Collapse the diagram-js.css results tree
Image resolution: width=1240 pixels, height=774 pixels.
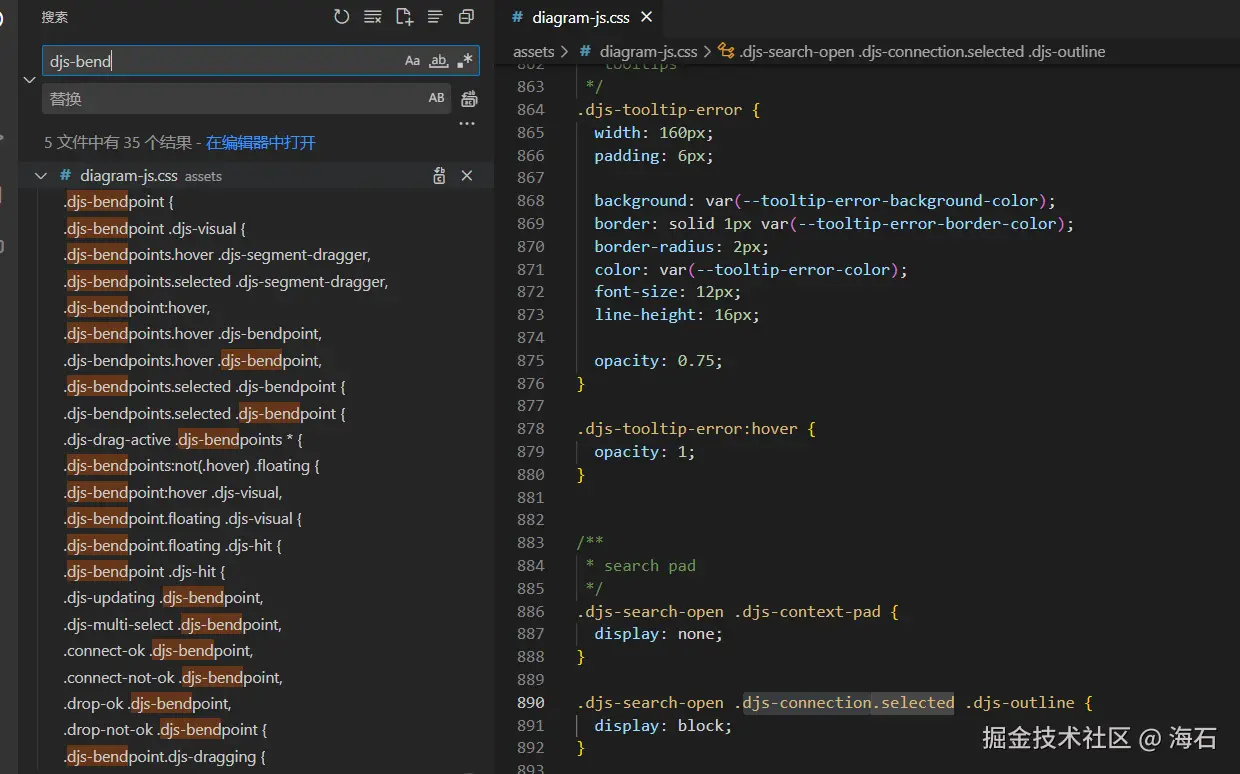tap(41, 176)
